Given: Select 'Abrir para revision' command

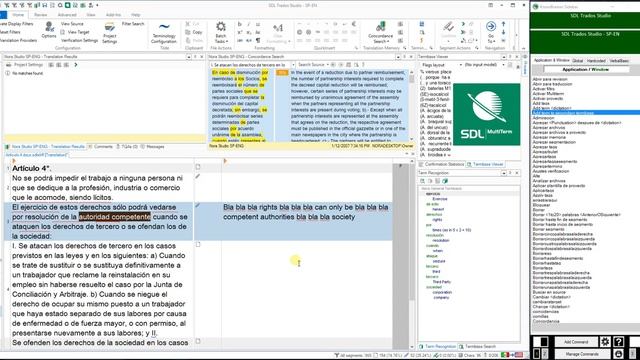Looking at the screenshot, I should point(549,79).
